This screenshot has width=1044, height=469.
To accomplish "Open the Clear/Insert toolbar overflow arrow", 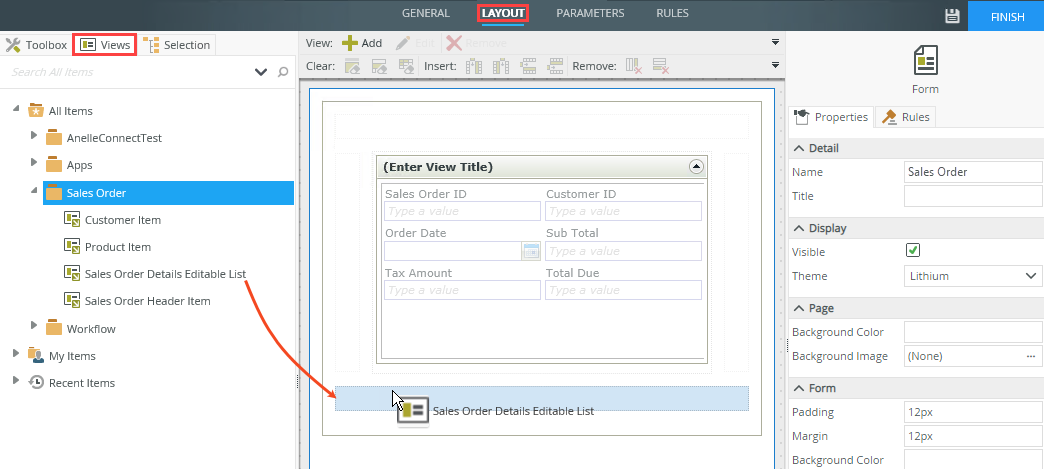I will [x=775, y=65].
